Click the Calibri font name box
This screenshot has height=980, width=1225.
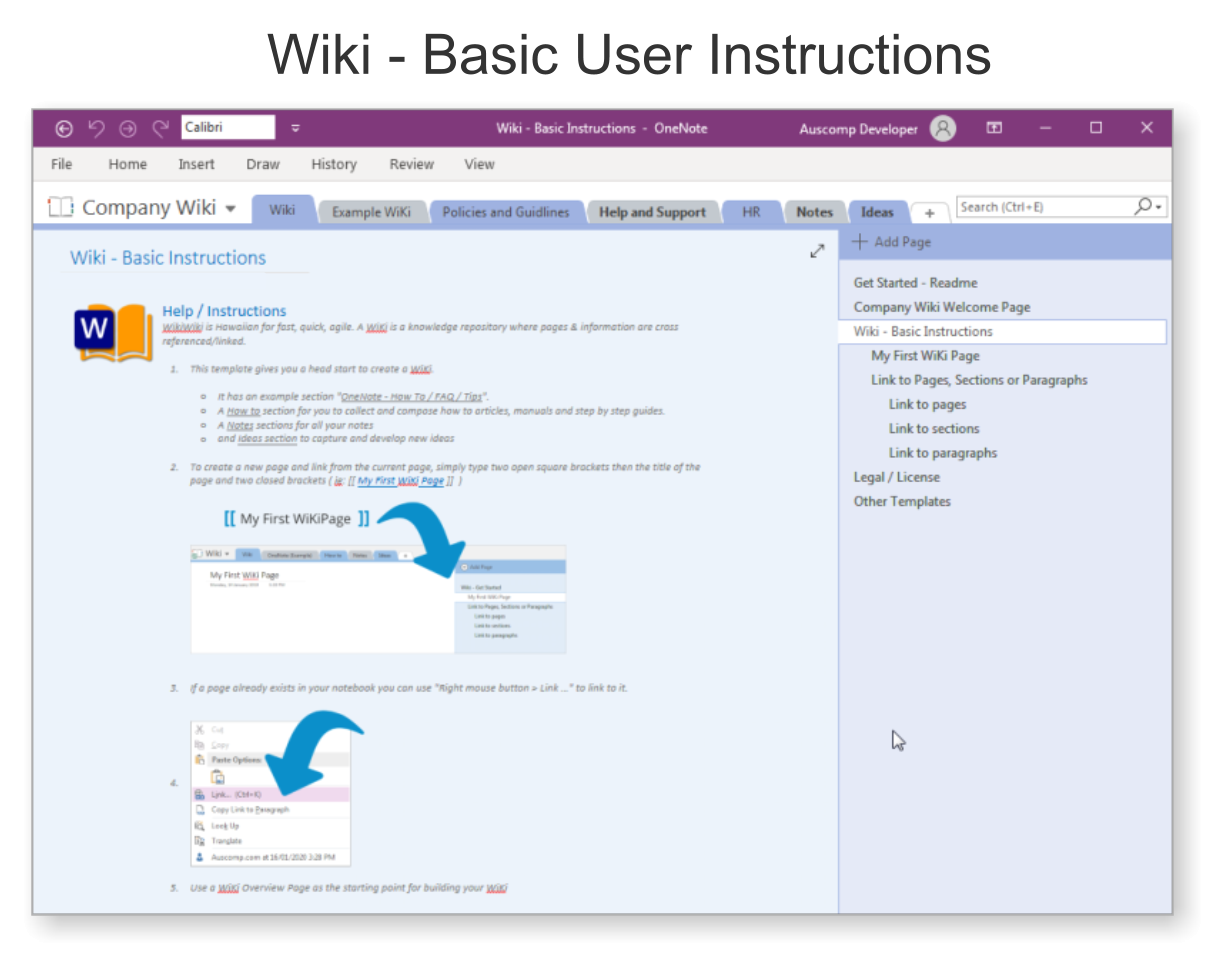[x=228, y=127]
